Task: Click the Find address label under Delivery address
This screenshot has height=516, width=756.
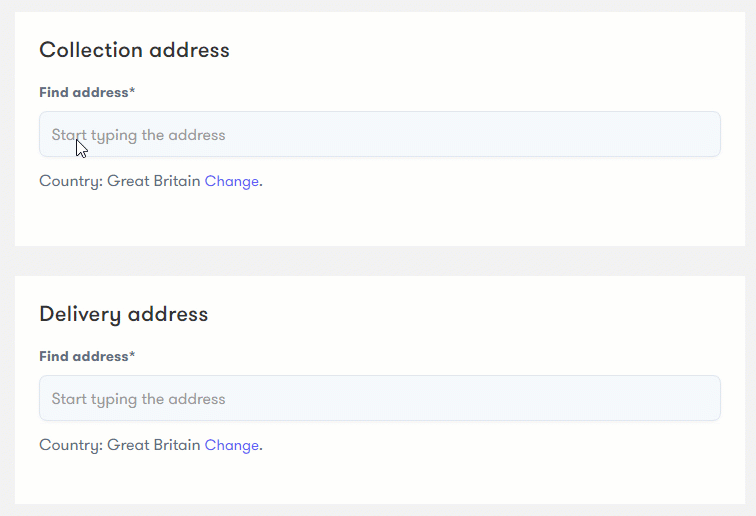Action: pos(87,356)
